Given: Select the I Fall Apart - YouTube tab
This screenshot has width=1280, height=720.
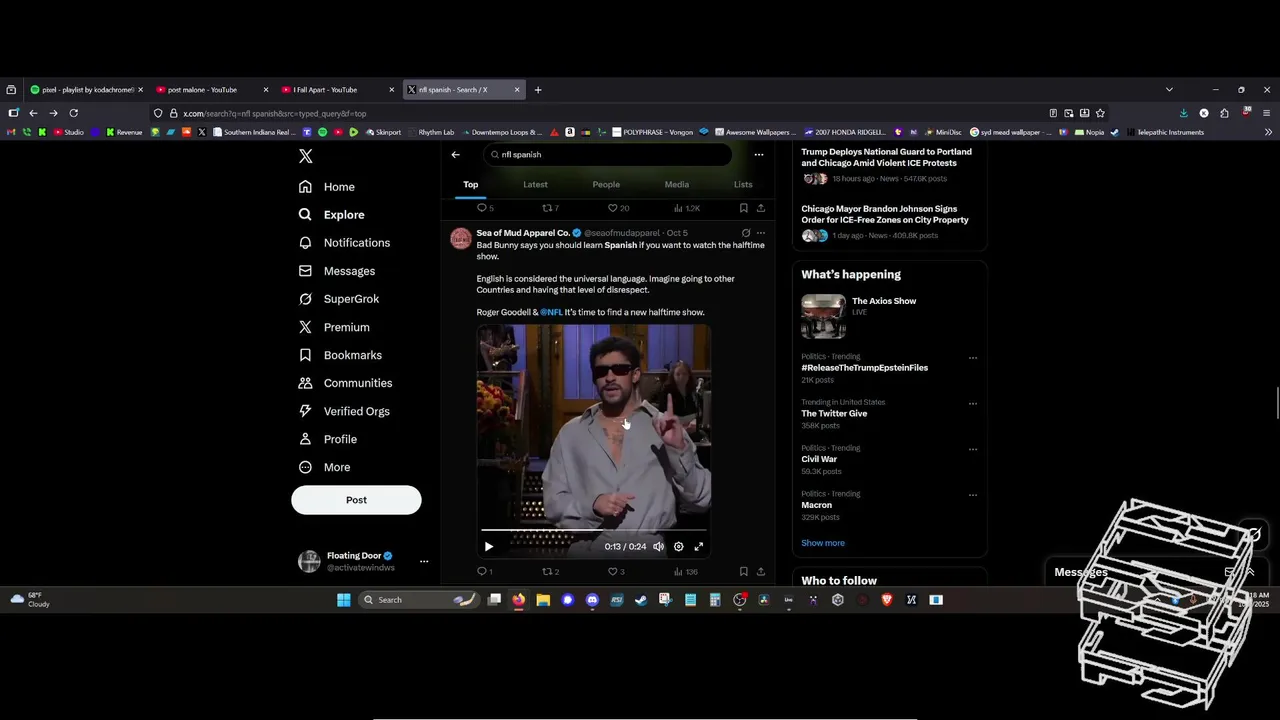Looking at the screenshot, I should 338,90.
